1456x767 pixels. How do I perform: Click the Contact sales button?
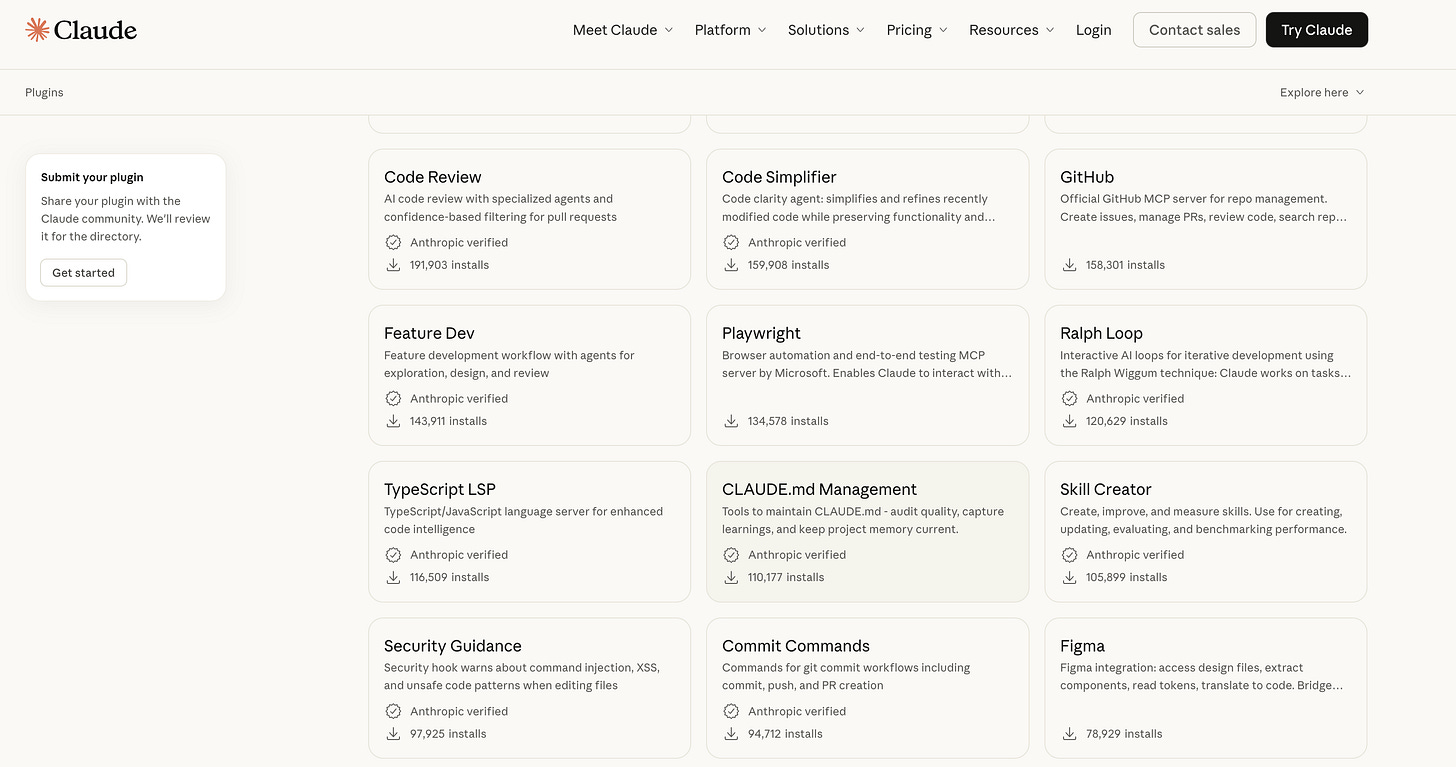tap(1194, 30)
